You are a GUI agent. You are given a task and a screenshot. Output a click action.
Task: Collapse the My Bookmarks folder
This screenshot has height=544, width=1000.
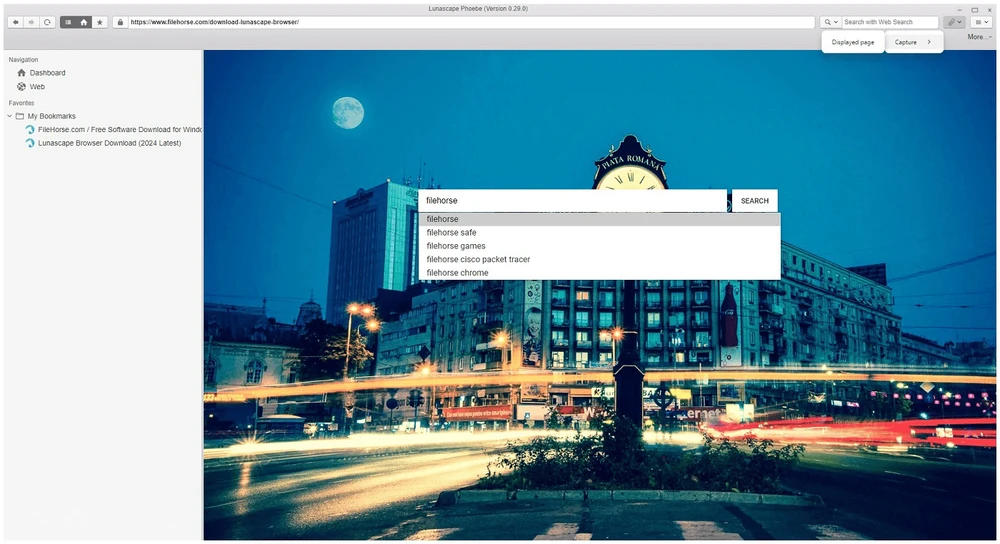tap(9, 116)
